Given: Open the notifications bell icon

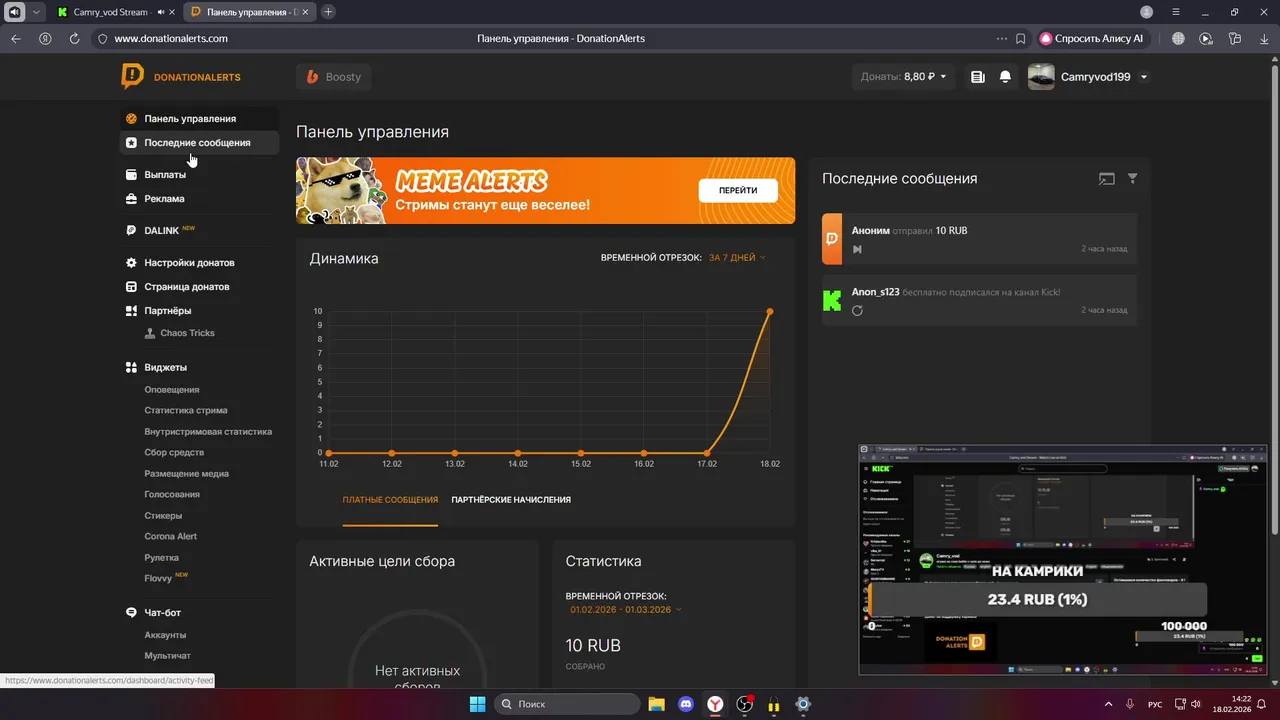Looking at the screenshot, I should (1005, 77).
